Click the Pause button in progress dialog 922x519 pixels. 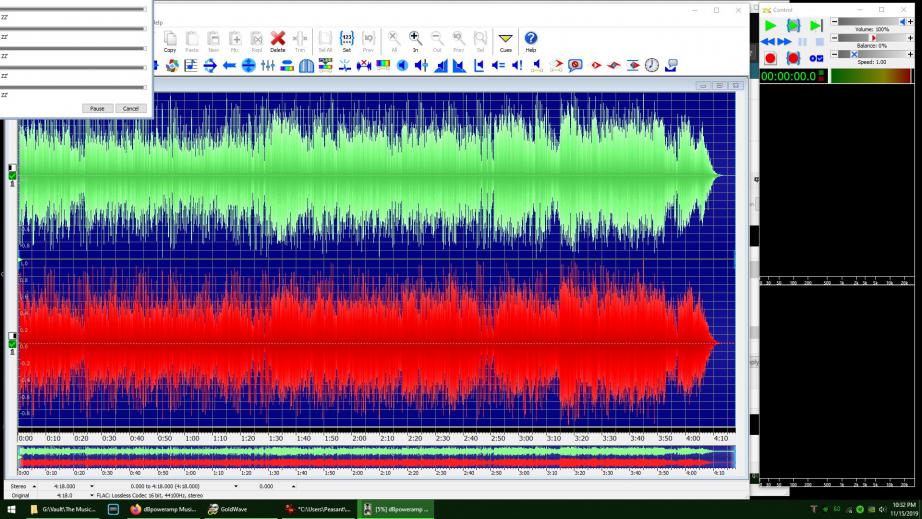97,108
